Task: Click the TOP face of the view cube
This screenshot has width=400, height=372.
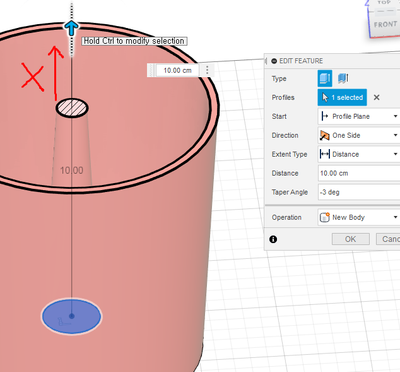Action: pos(384,3)
